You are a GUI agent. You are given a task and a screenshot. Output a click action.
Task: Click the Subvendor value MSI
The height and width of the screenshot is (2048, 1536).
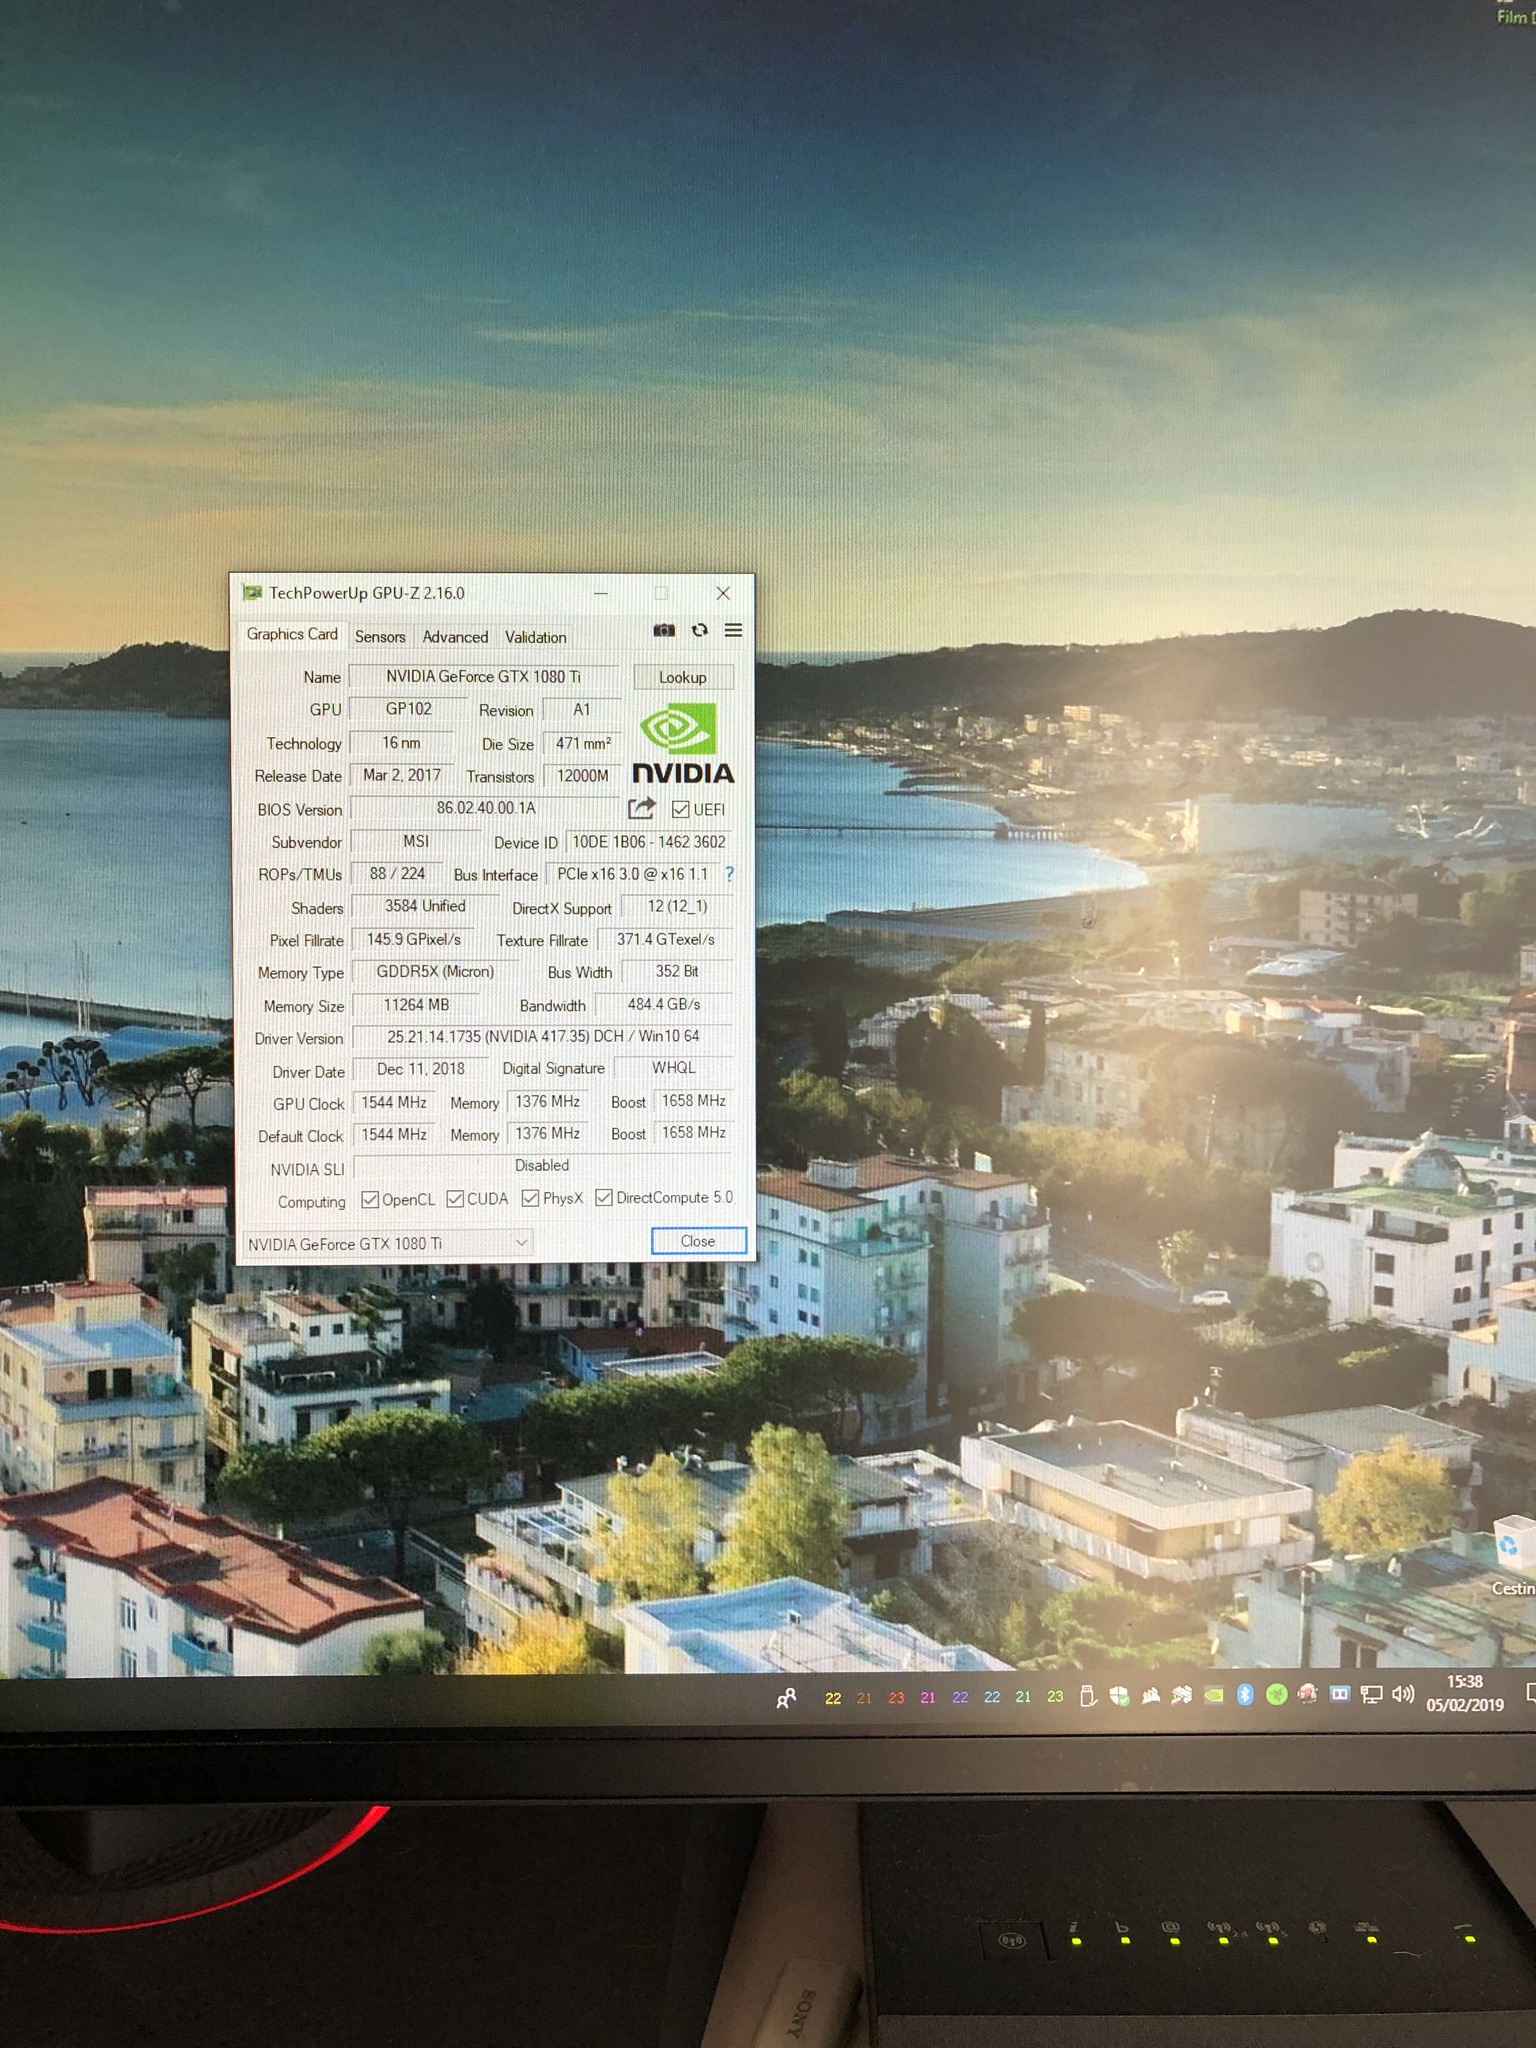[x=416, y=841]
